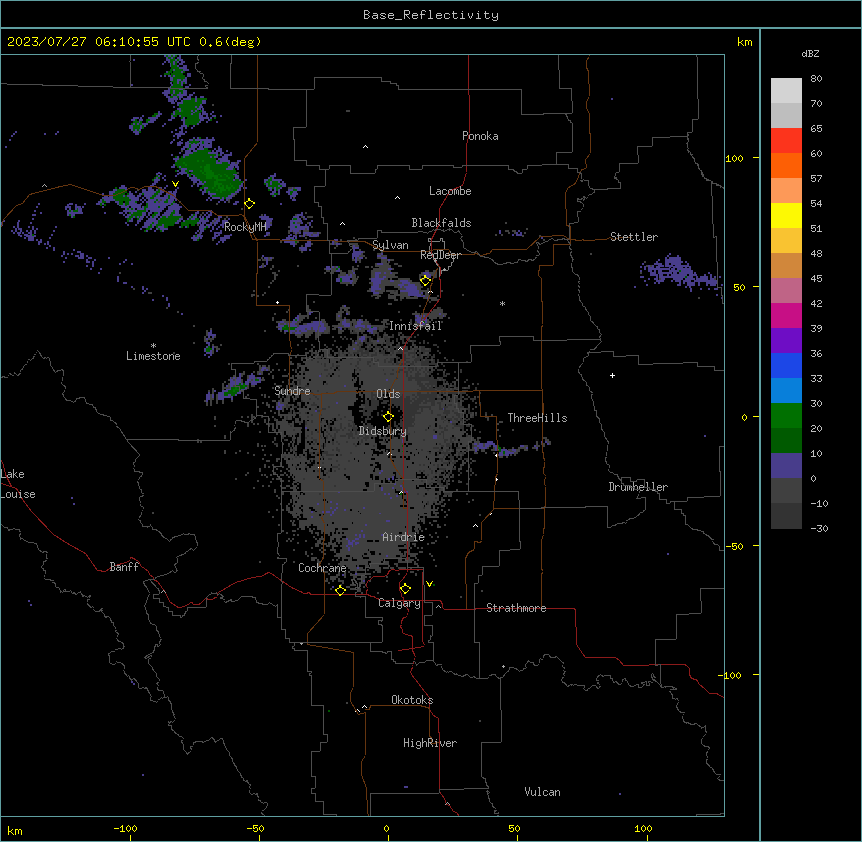862x842 pixels.
Task: Click the Olds city label
Action: click(x=388, y=394)
